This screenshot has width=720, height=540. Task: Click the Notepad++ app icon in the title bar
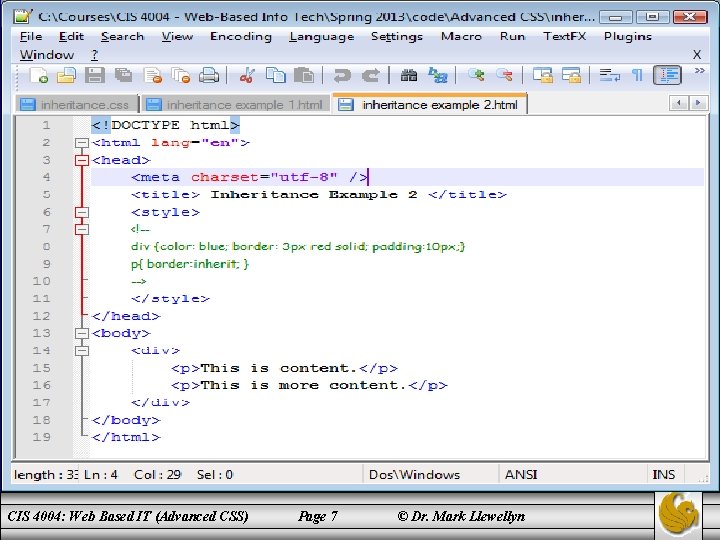click(x=22, y=17)
